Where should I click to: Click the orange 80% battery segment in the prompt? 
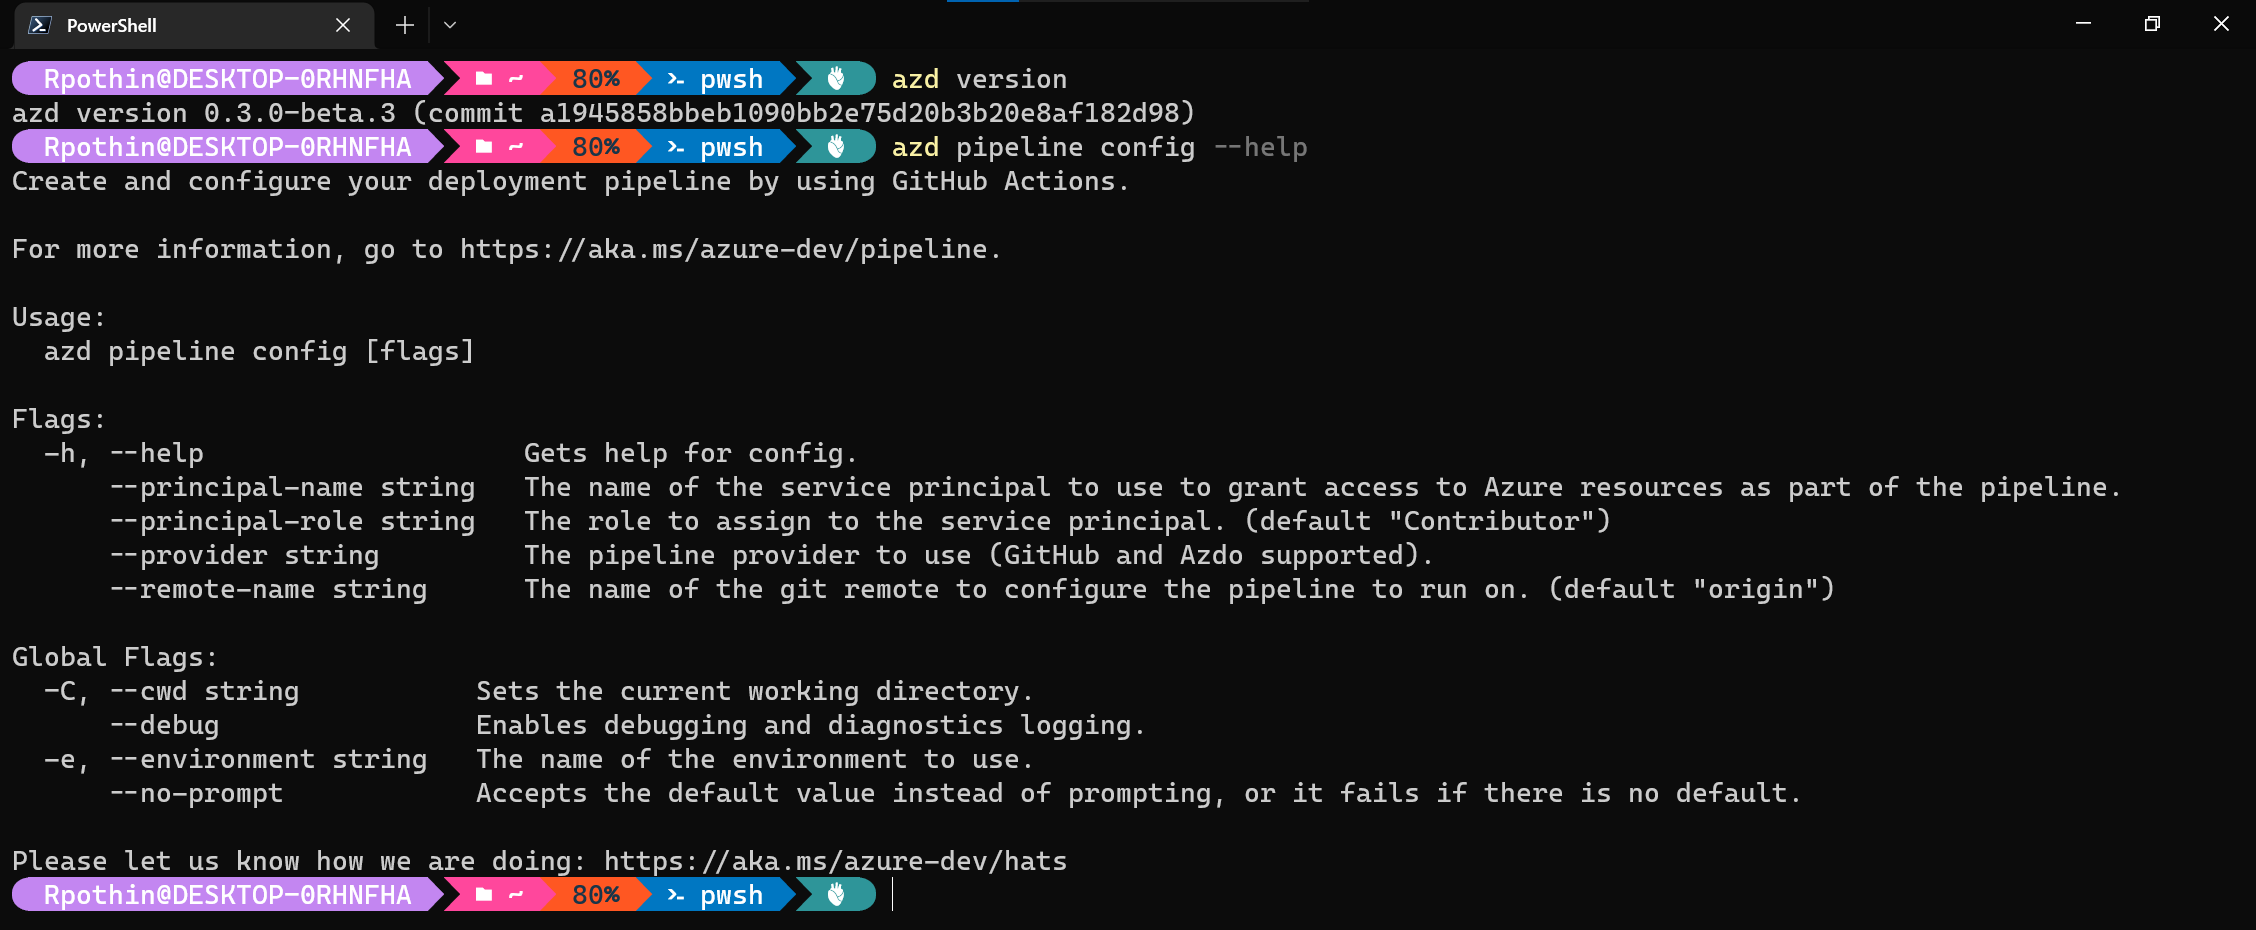coord(594,78)
